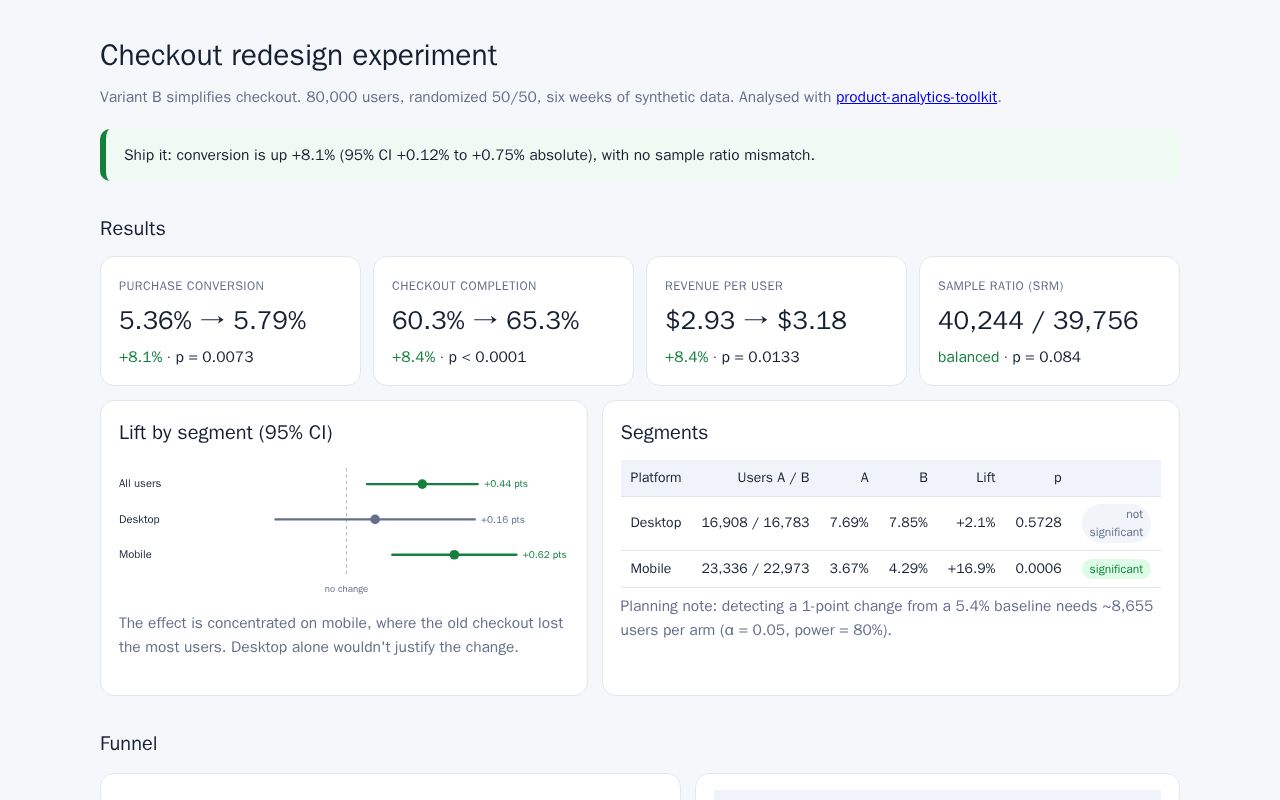Click the "Desktop" cell in the Segments table

(x=656, y=523)
